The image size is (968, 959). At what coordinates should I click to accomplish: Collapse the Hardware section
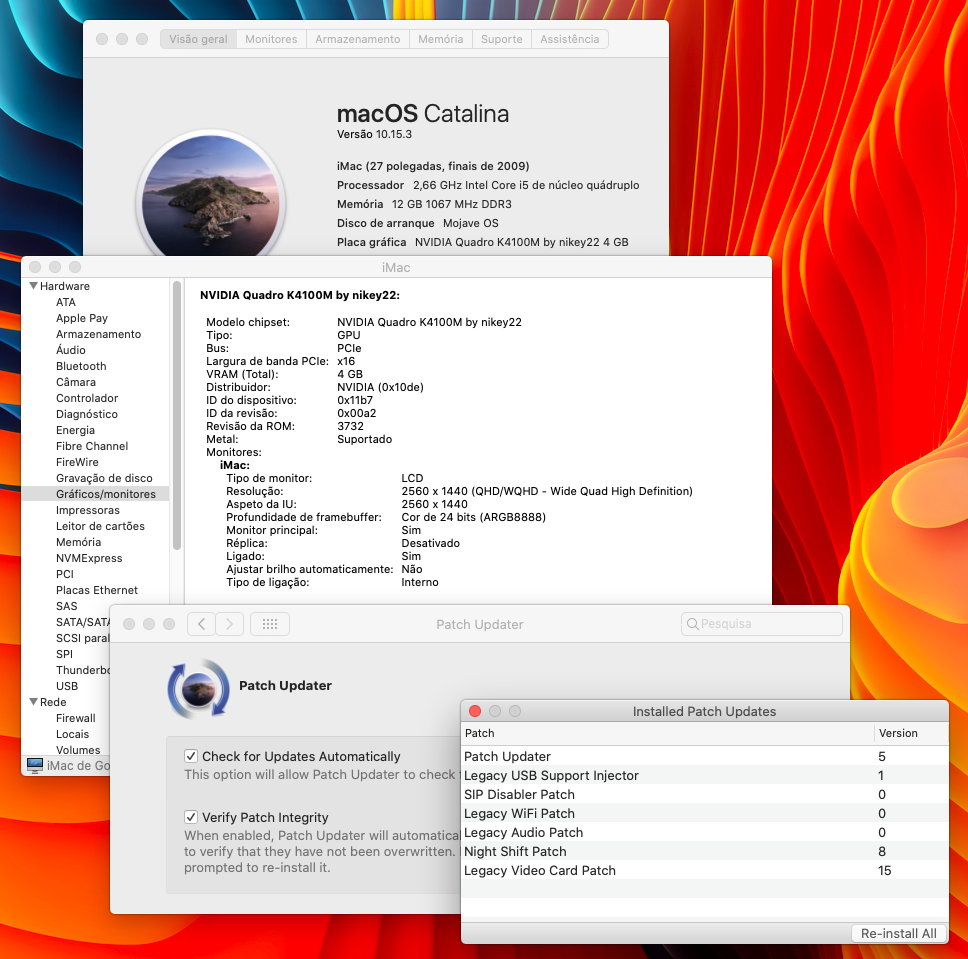coord(33,286)
